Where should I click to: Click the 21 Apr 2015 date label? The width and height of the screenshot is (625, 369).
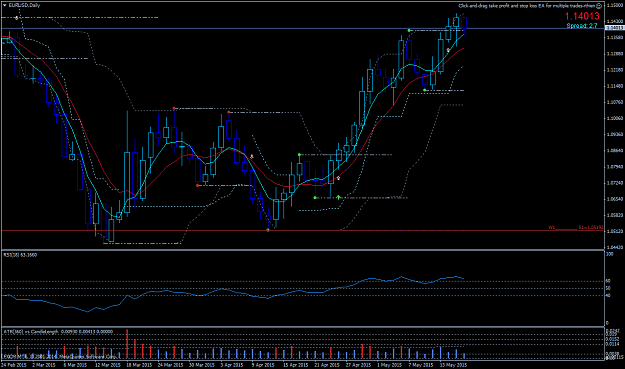327,365
